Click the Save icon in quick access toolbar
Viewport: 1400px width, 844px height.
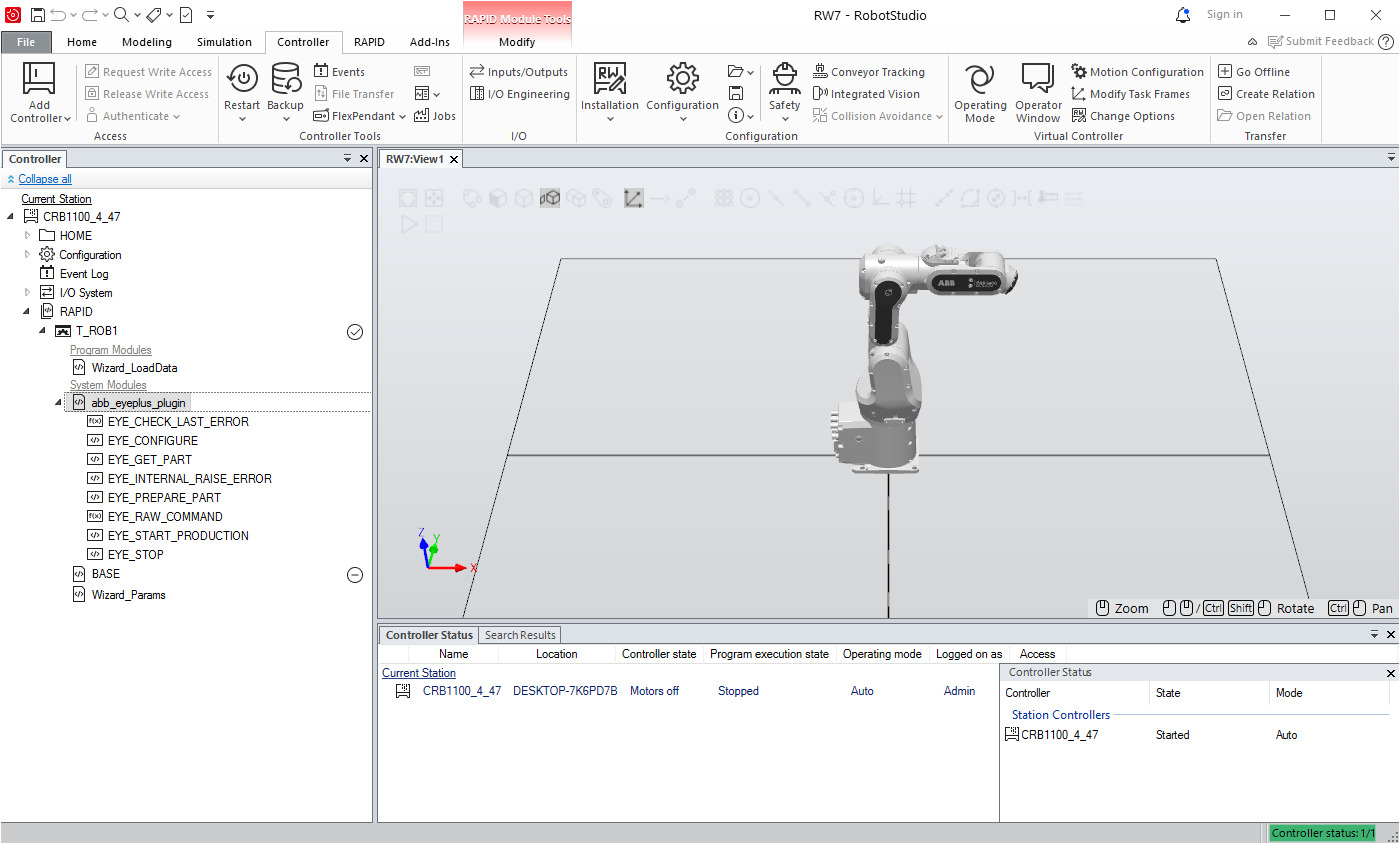coord(37,15)
